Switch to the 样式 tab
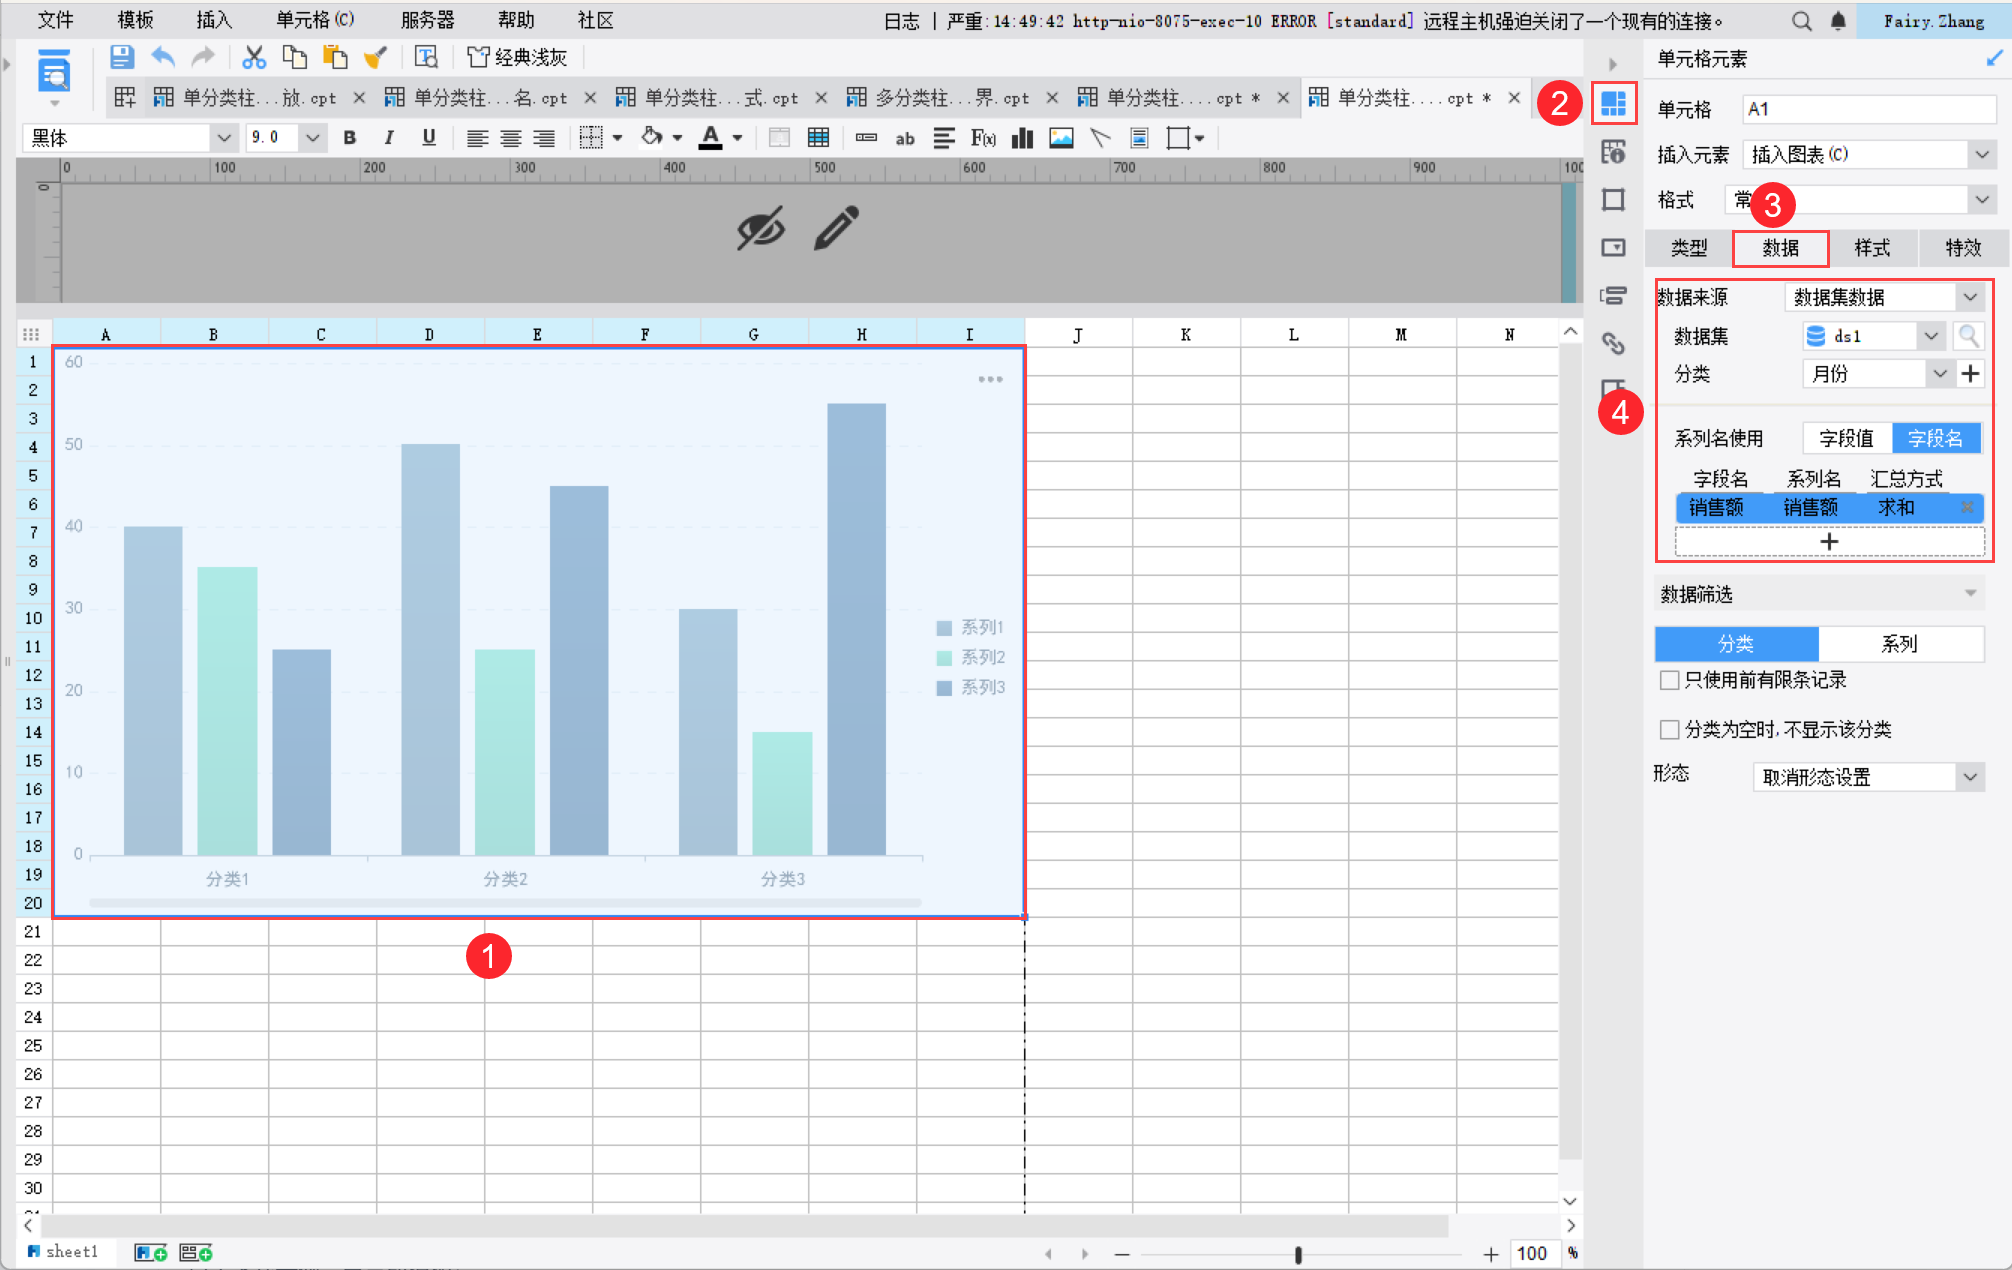This screenshot has width=2012, height=1270. pos(1872,248)
